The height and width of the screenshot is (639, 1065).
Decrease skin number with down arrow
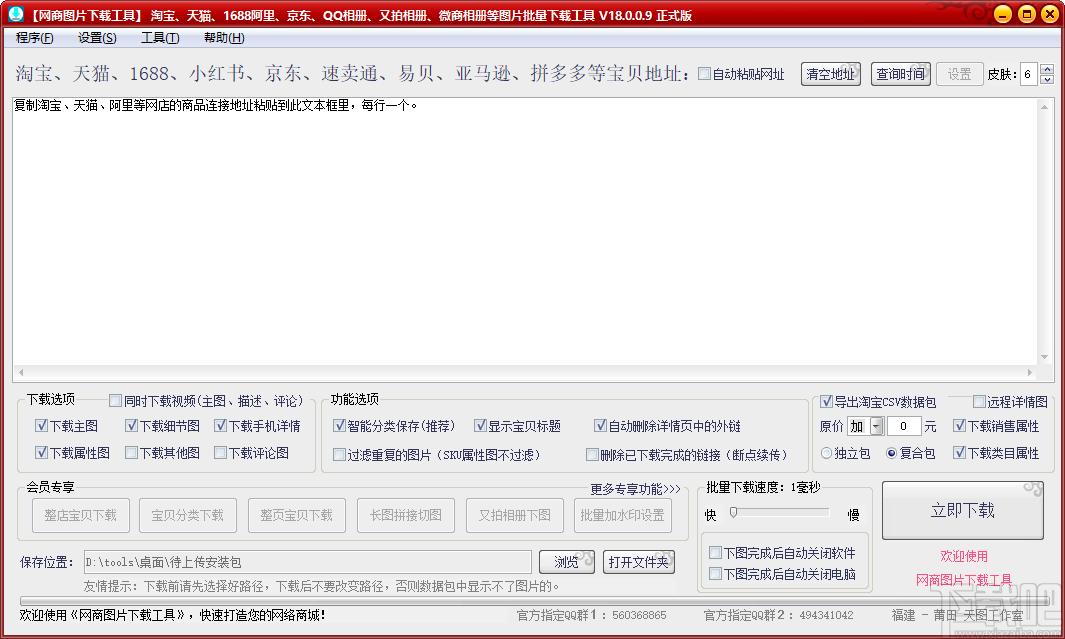pos(1047,79)
